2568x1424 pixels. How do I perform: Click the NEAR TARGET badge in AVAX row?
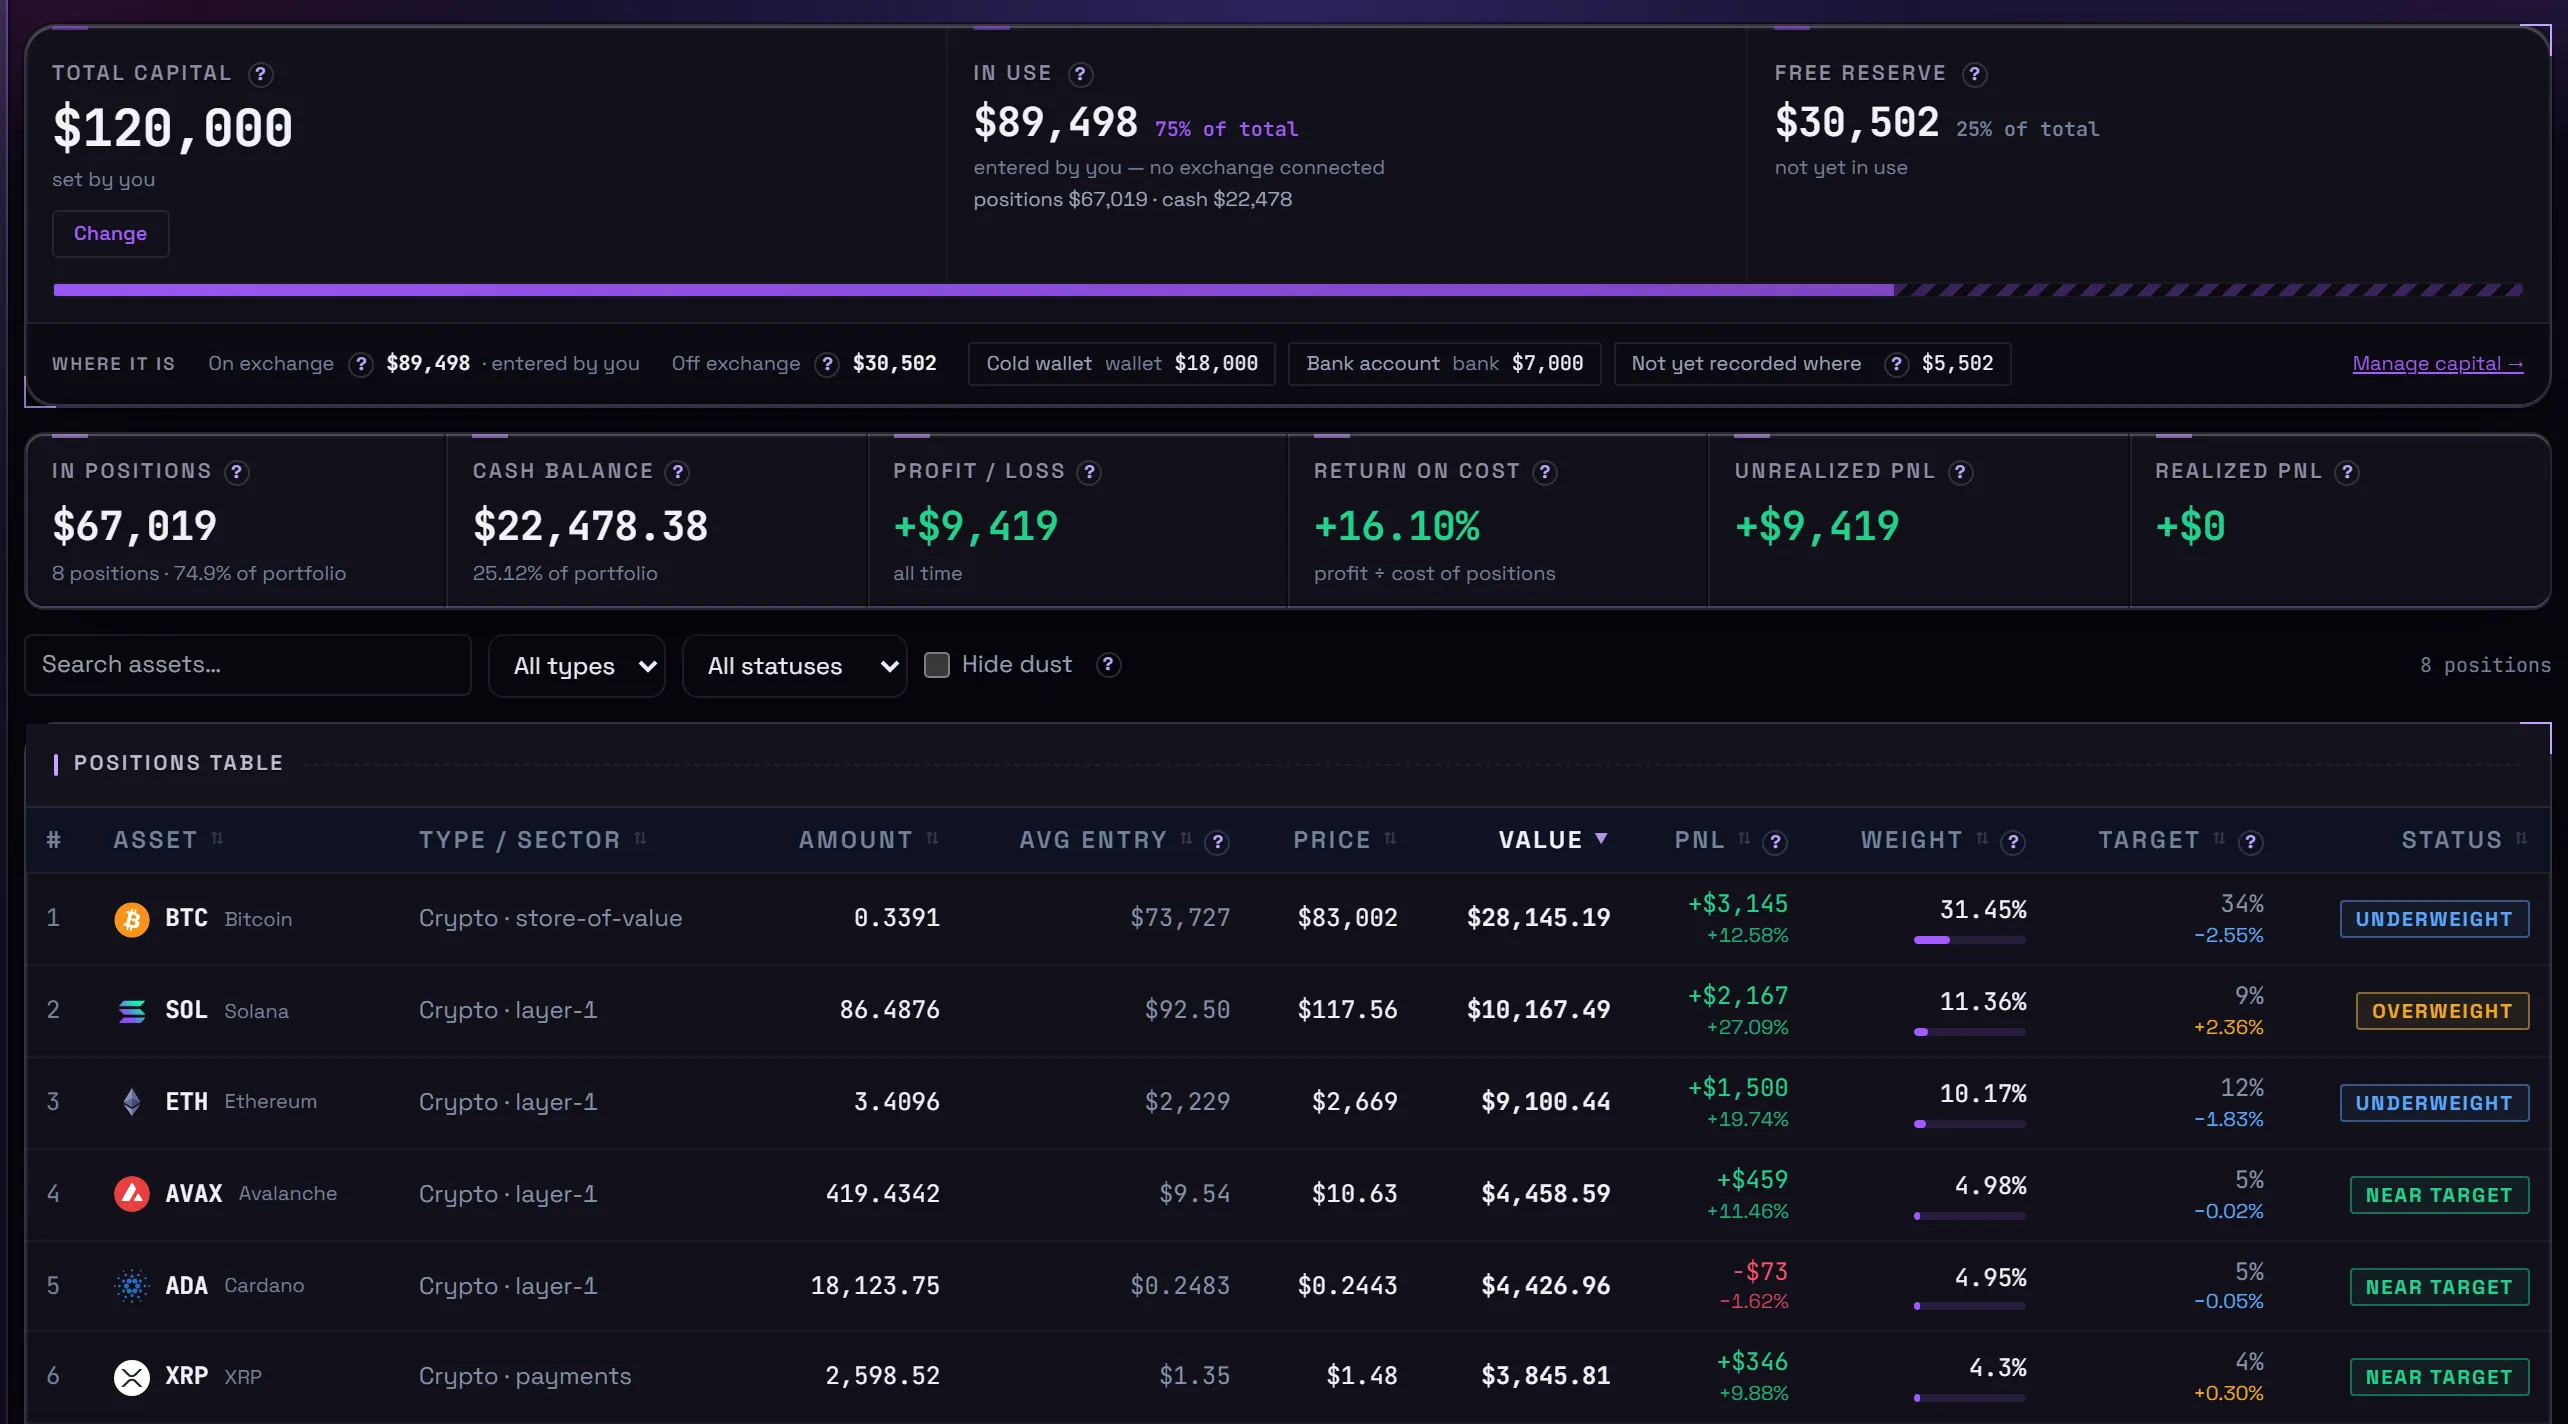[x=2439, y=1195]
